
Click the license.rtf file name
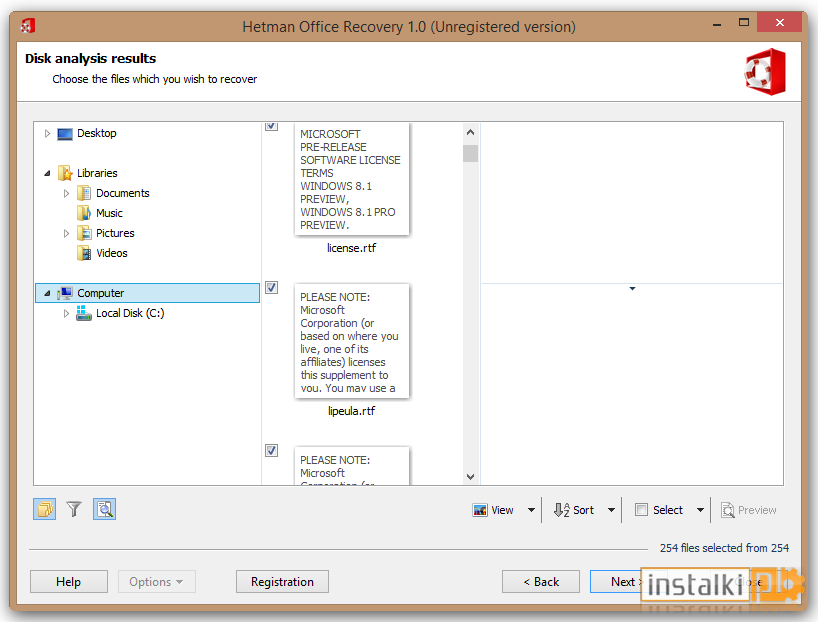click(352, 248)
